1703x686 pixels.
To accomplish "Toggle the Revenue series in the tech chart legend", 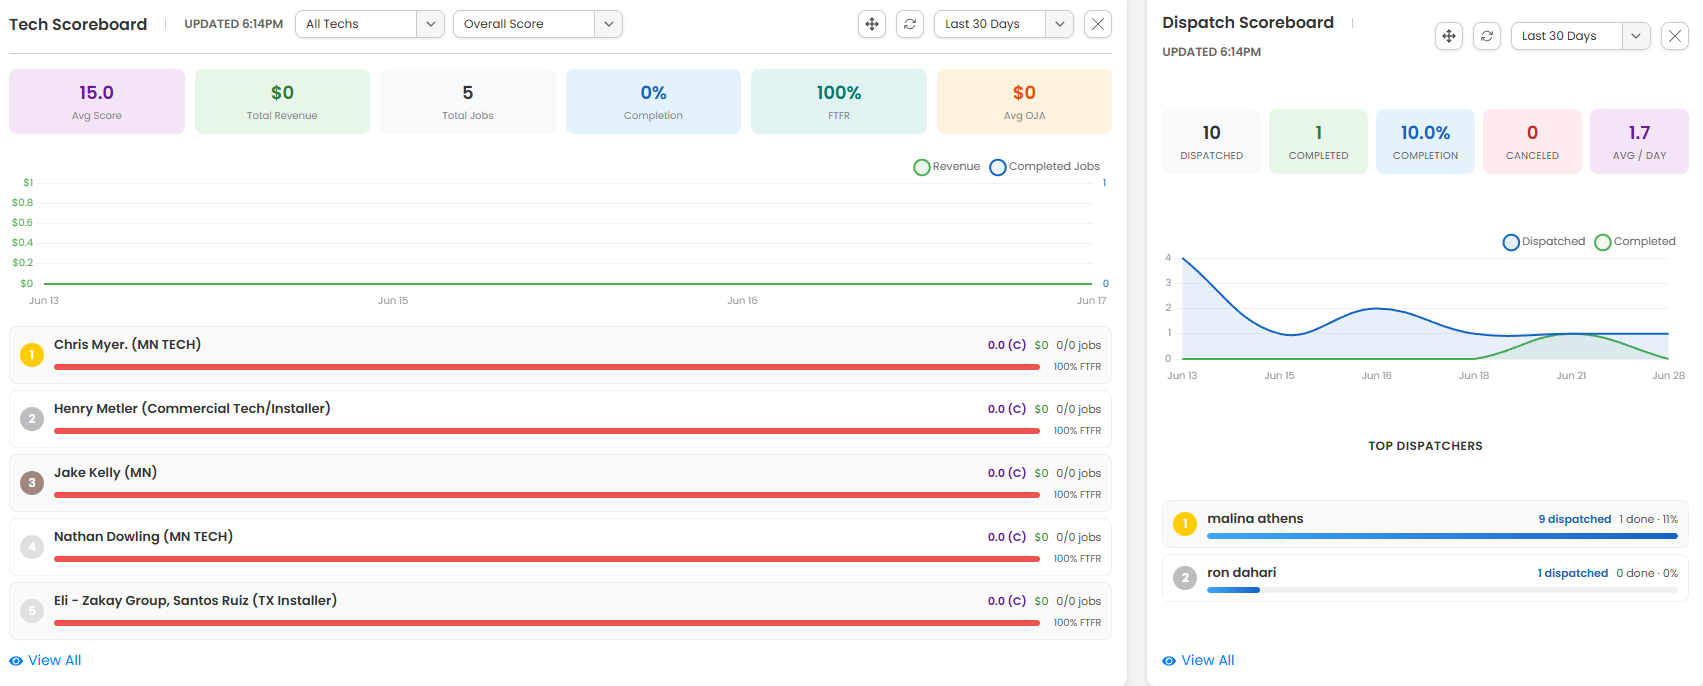I will [946, 167].
